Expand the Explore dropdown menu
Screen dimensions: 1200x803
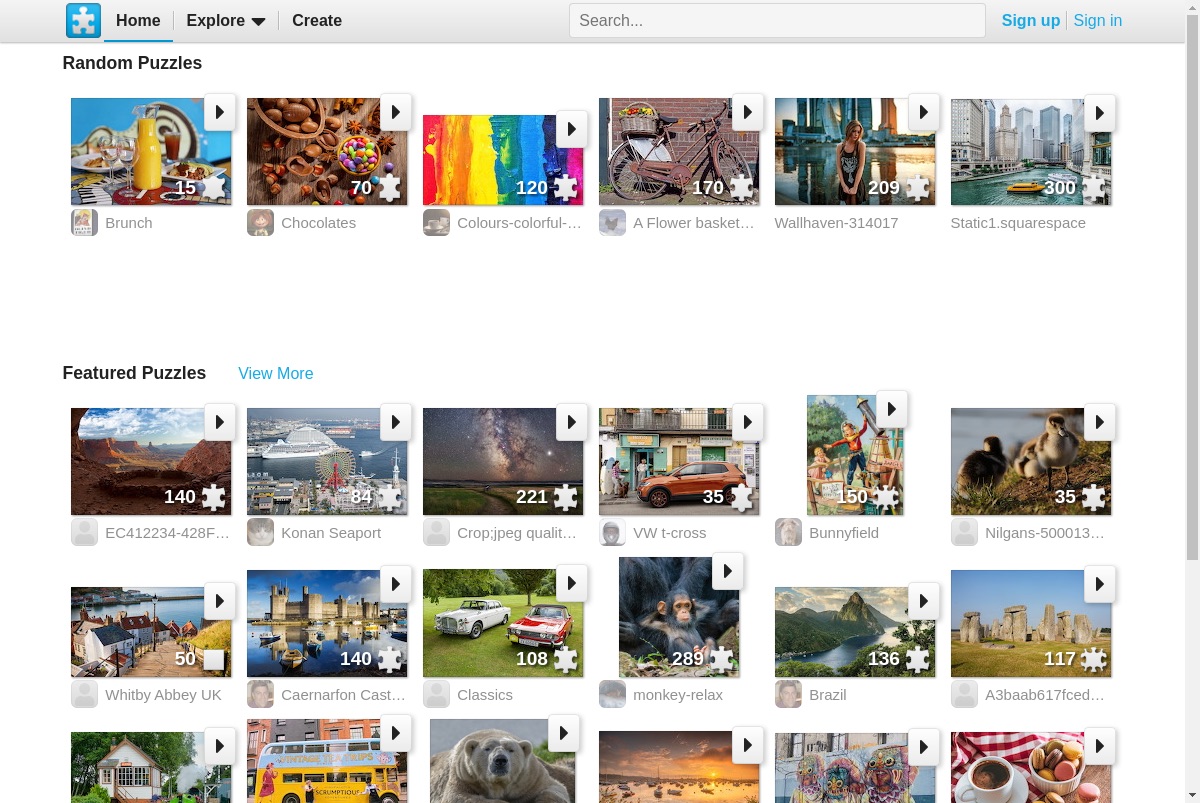click(x=226, y=20)
